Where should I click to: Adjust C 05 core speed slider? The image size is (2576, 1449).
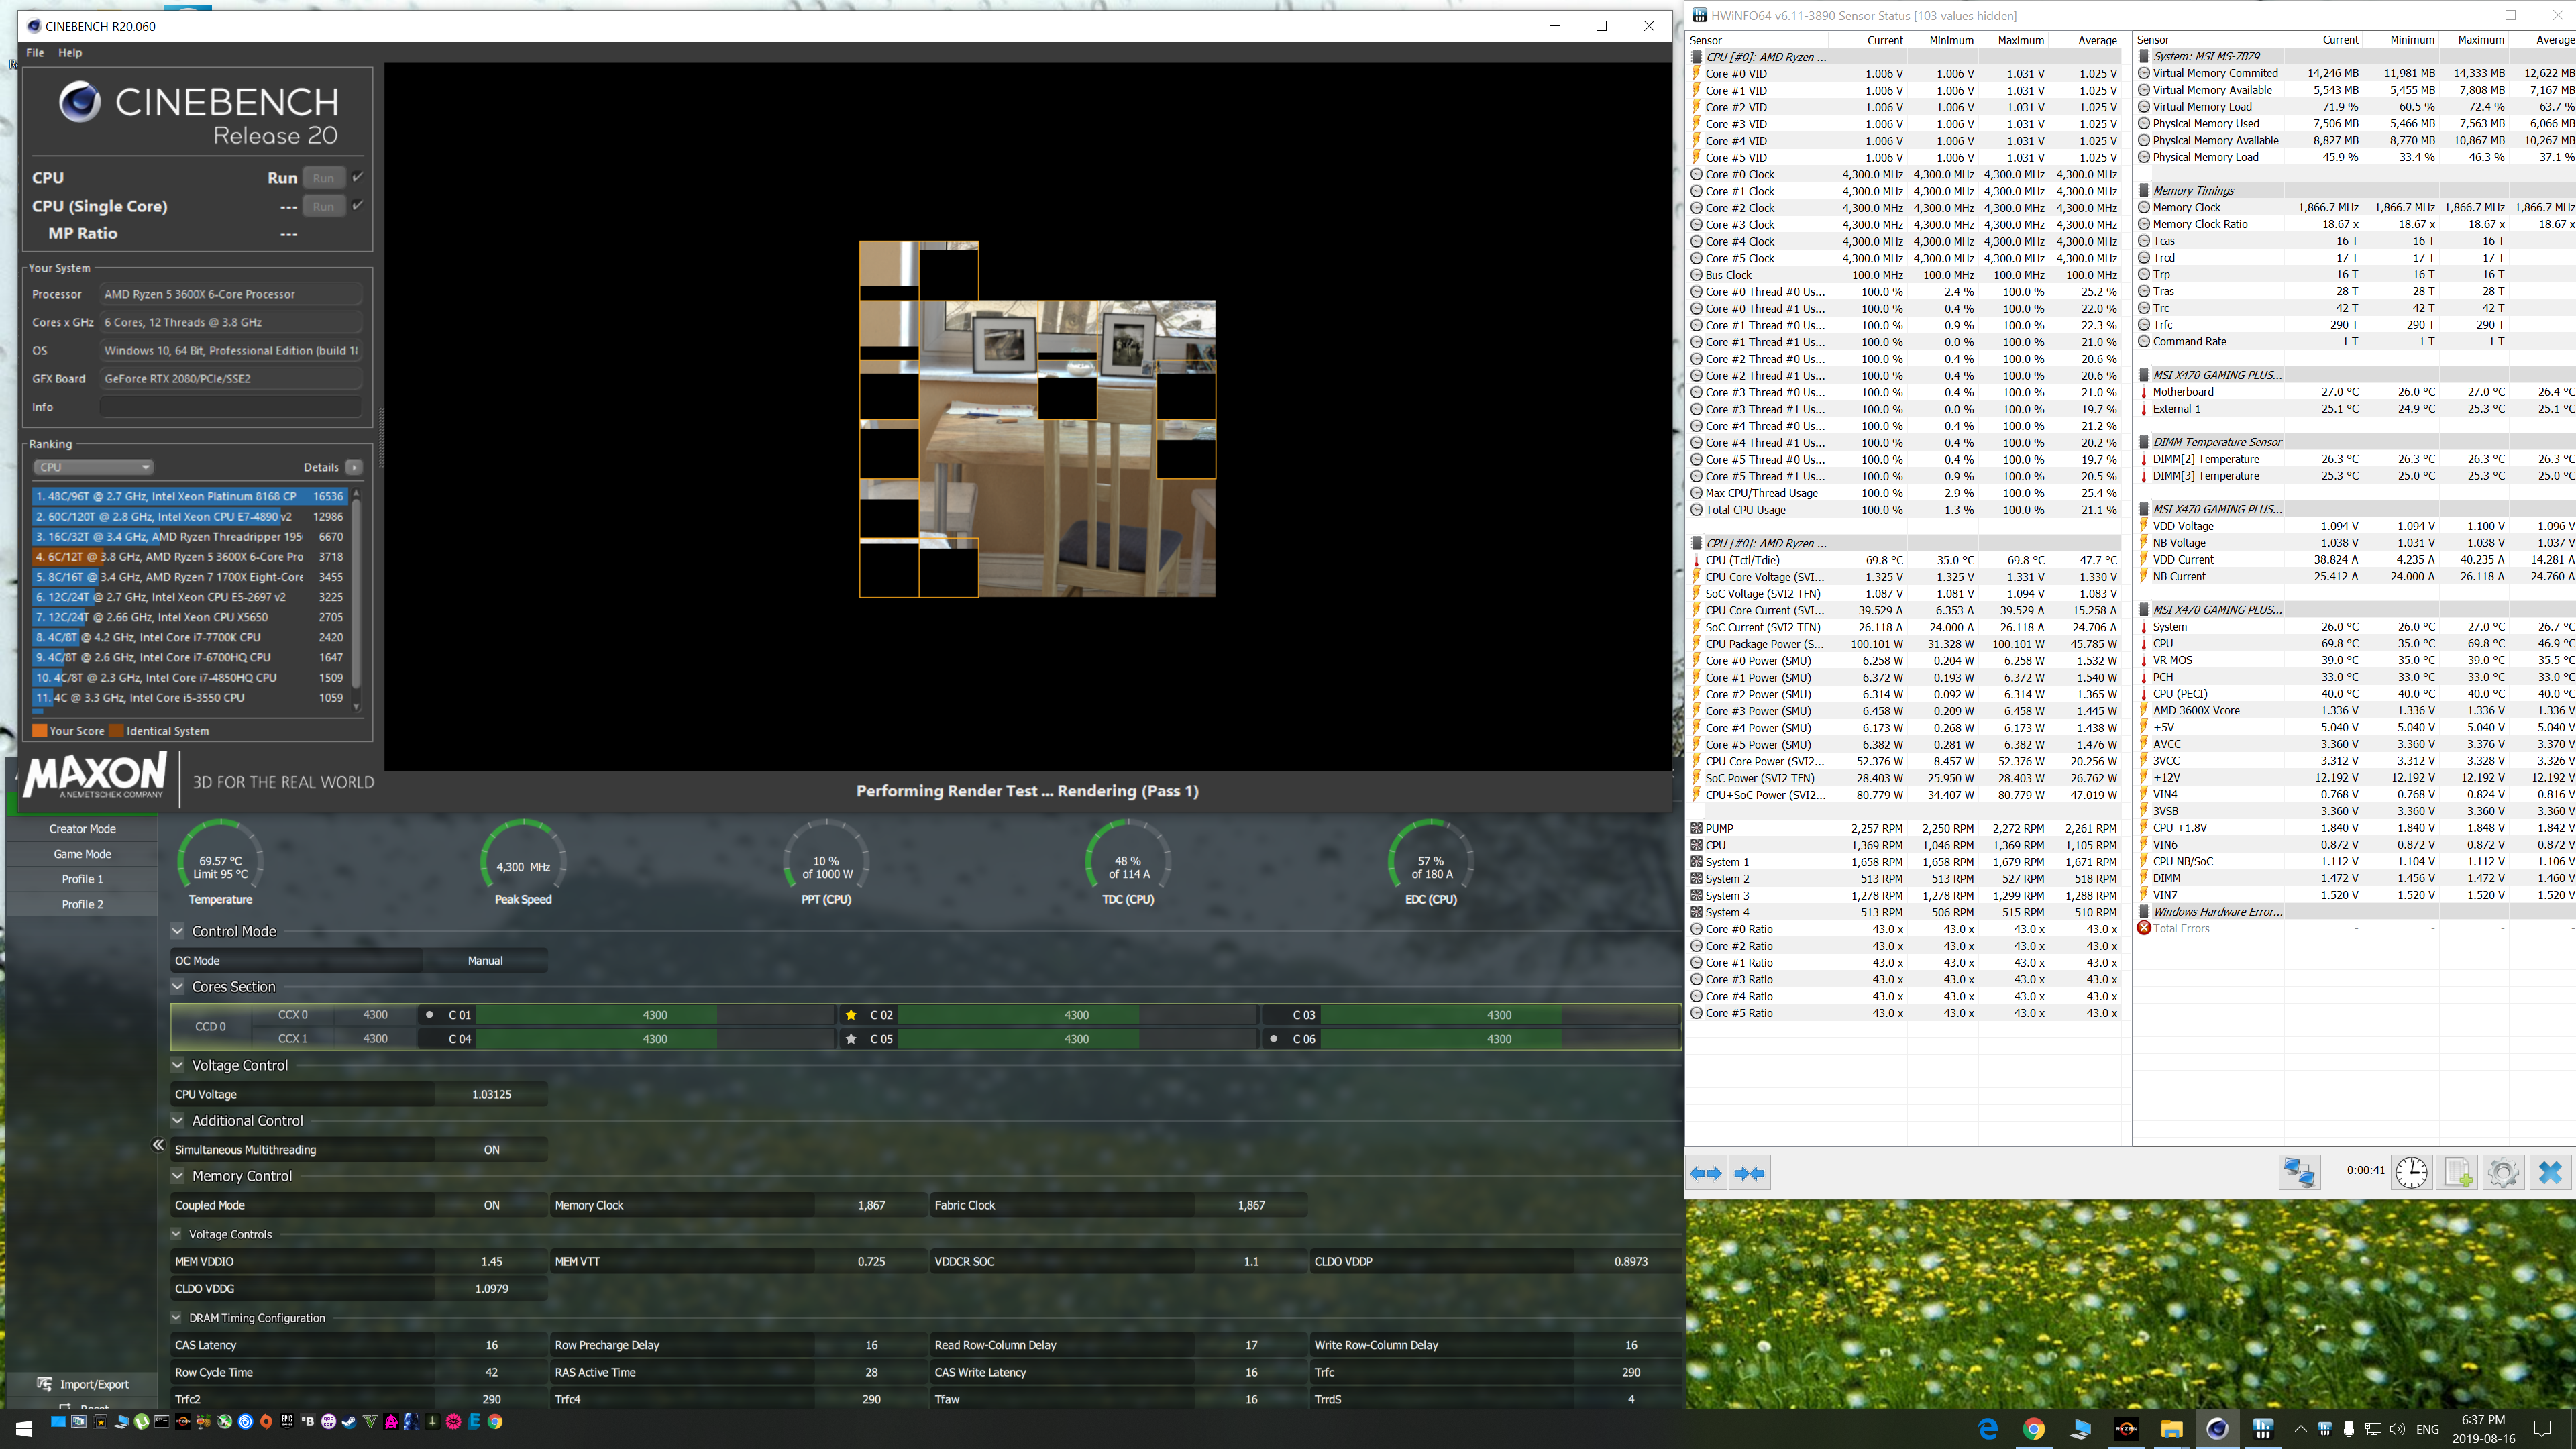[x=1077, y=1039]
